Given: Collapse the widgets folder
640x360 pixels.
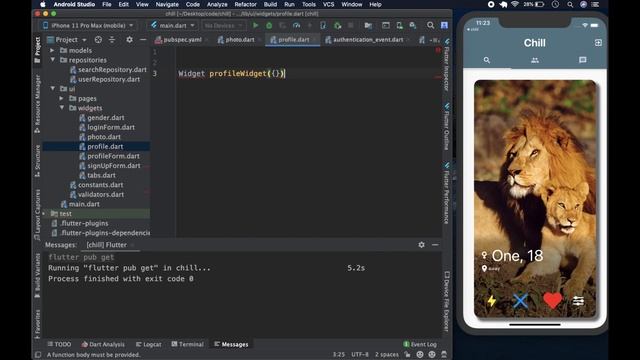Looking at the screenshot, I should pos(61,108).
